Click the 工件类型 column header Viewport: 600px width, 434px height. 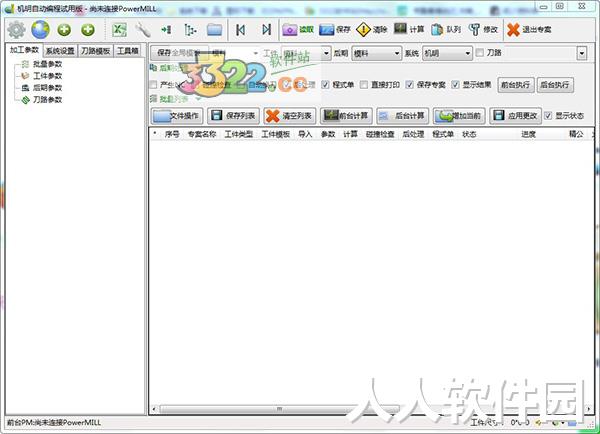[x=239, y=134]
